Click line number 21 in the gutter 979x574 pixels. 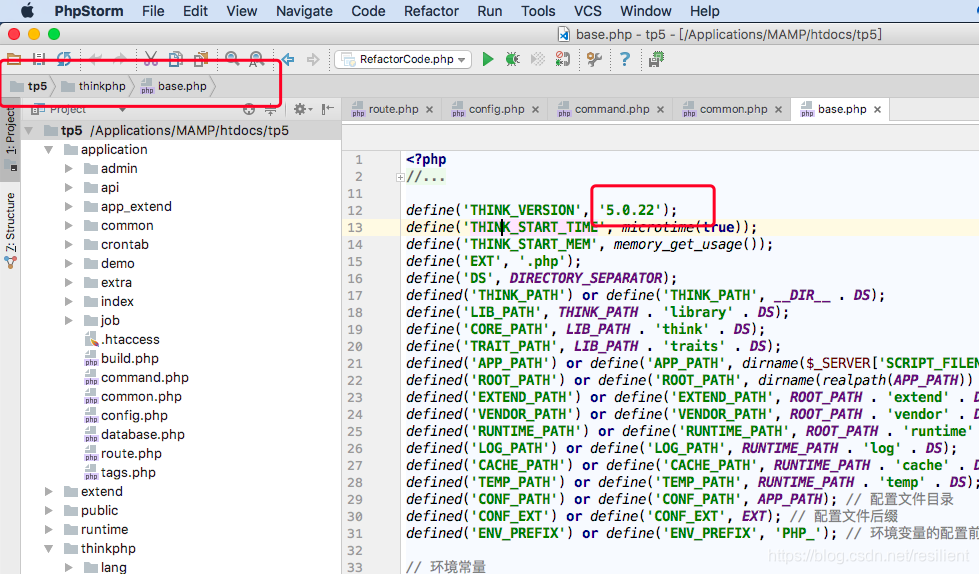click(x=355, y=364)
